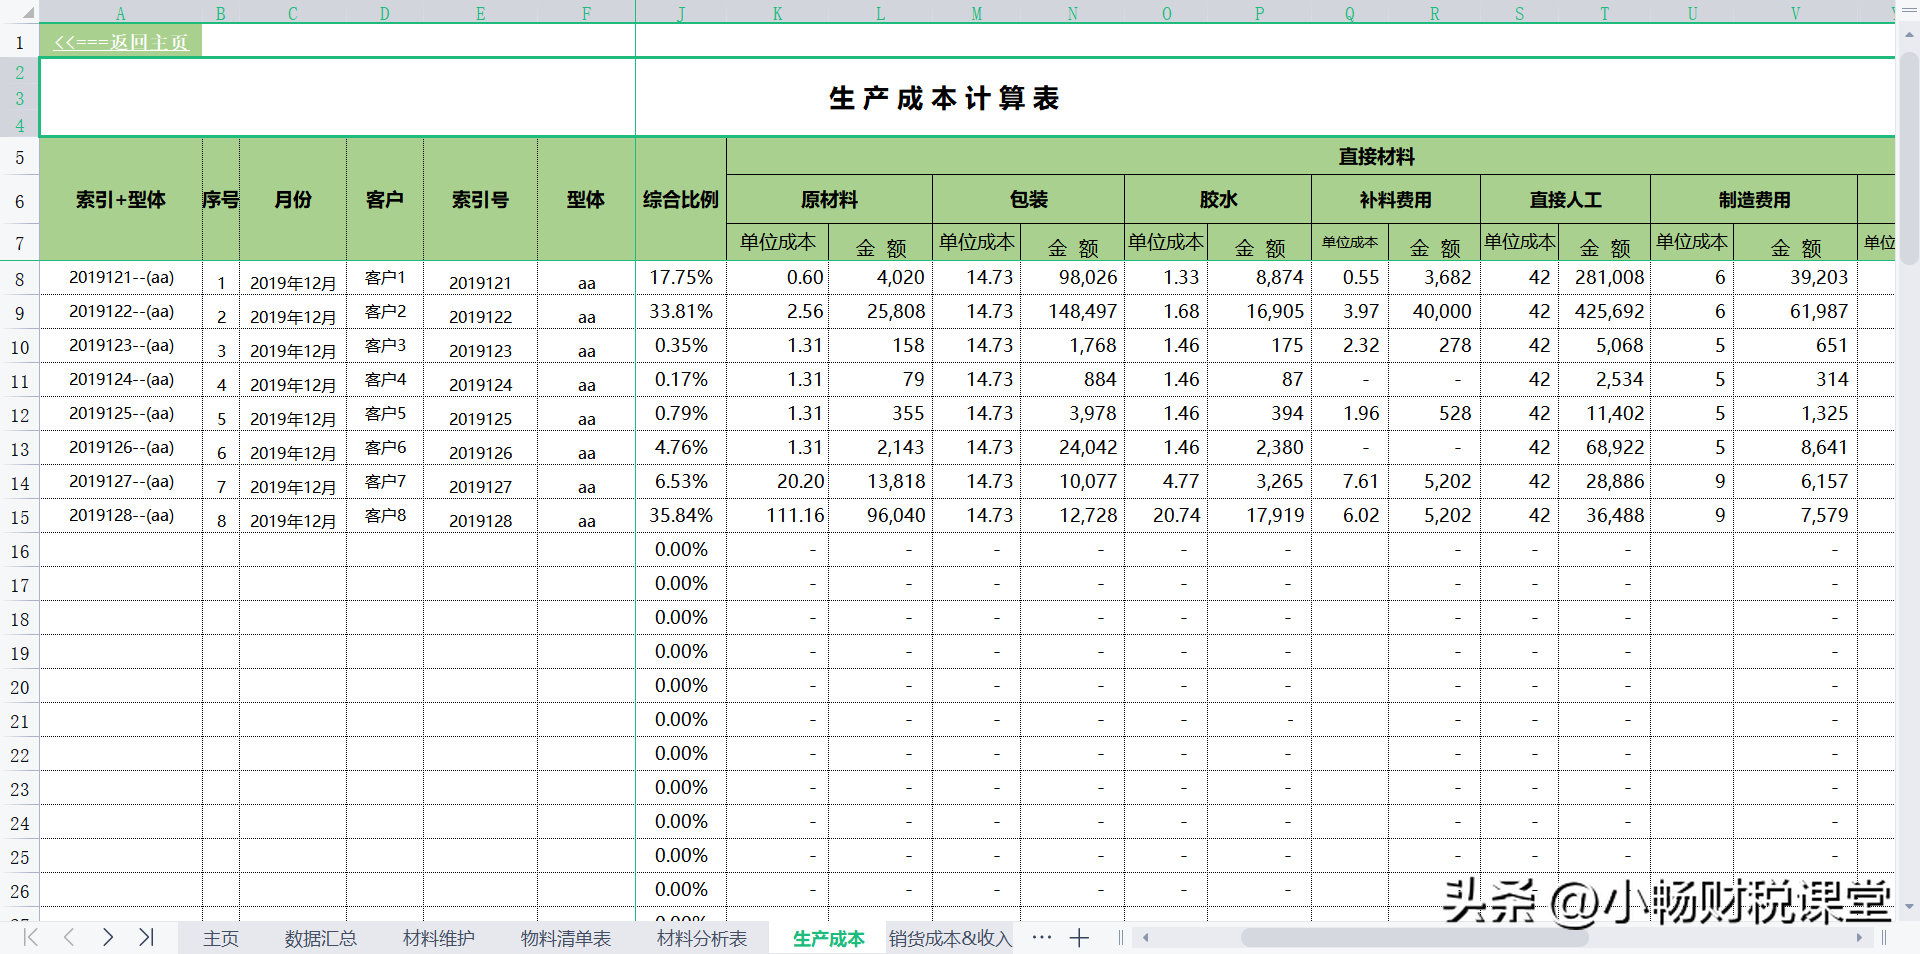1920x954 pixels.
Task: Add a new sheet with plus icon
Action: 1079,938
